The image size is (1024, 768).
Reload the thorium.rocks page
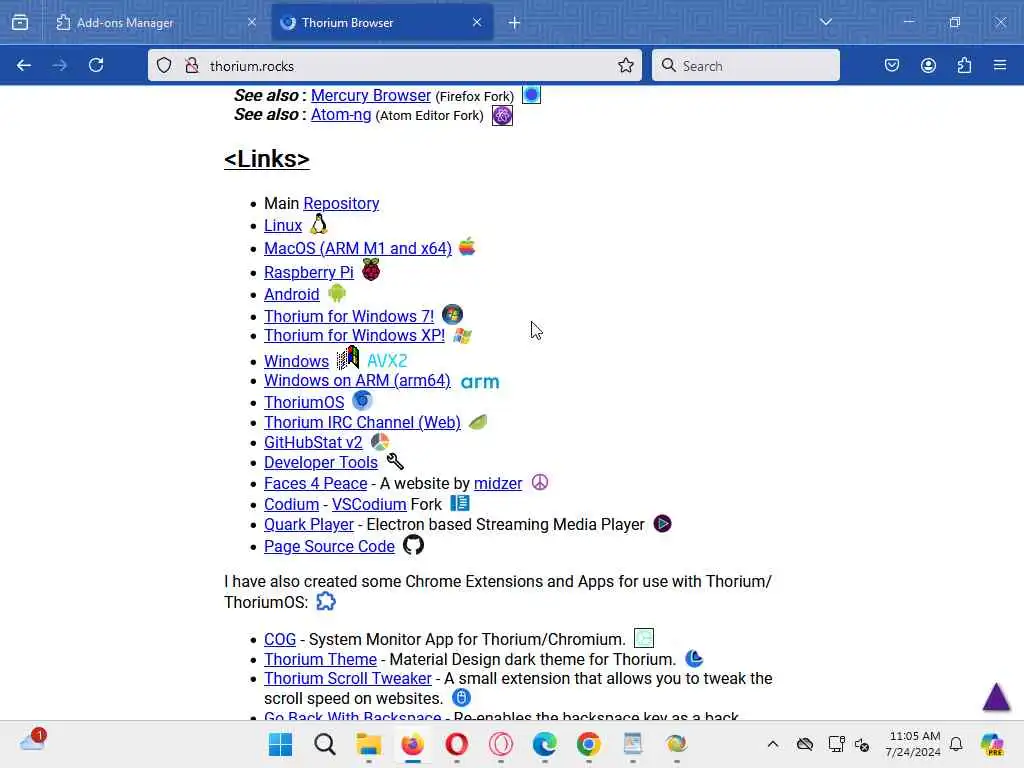96,65
